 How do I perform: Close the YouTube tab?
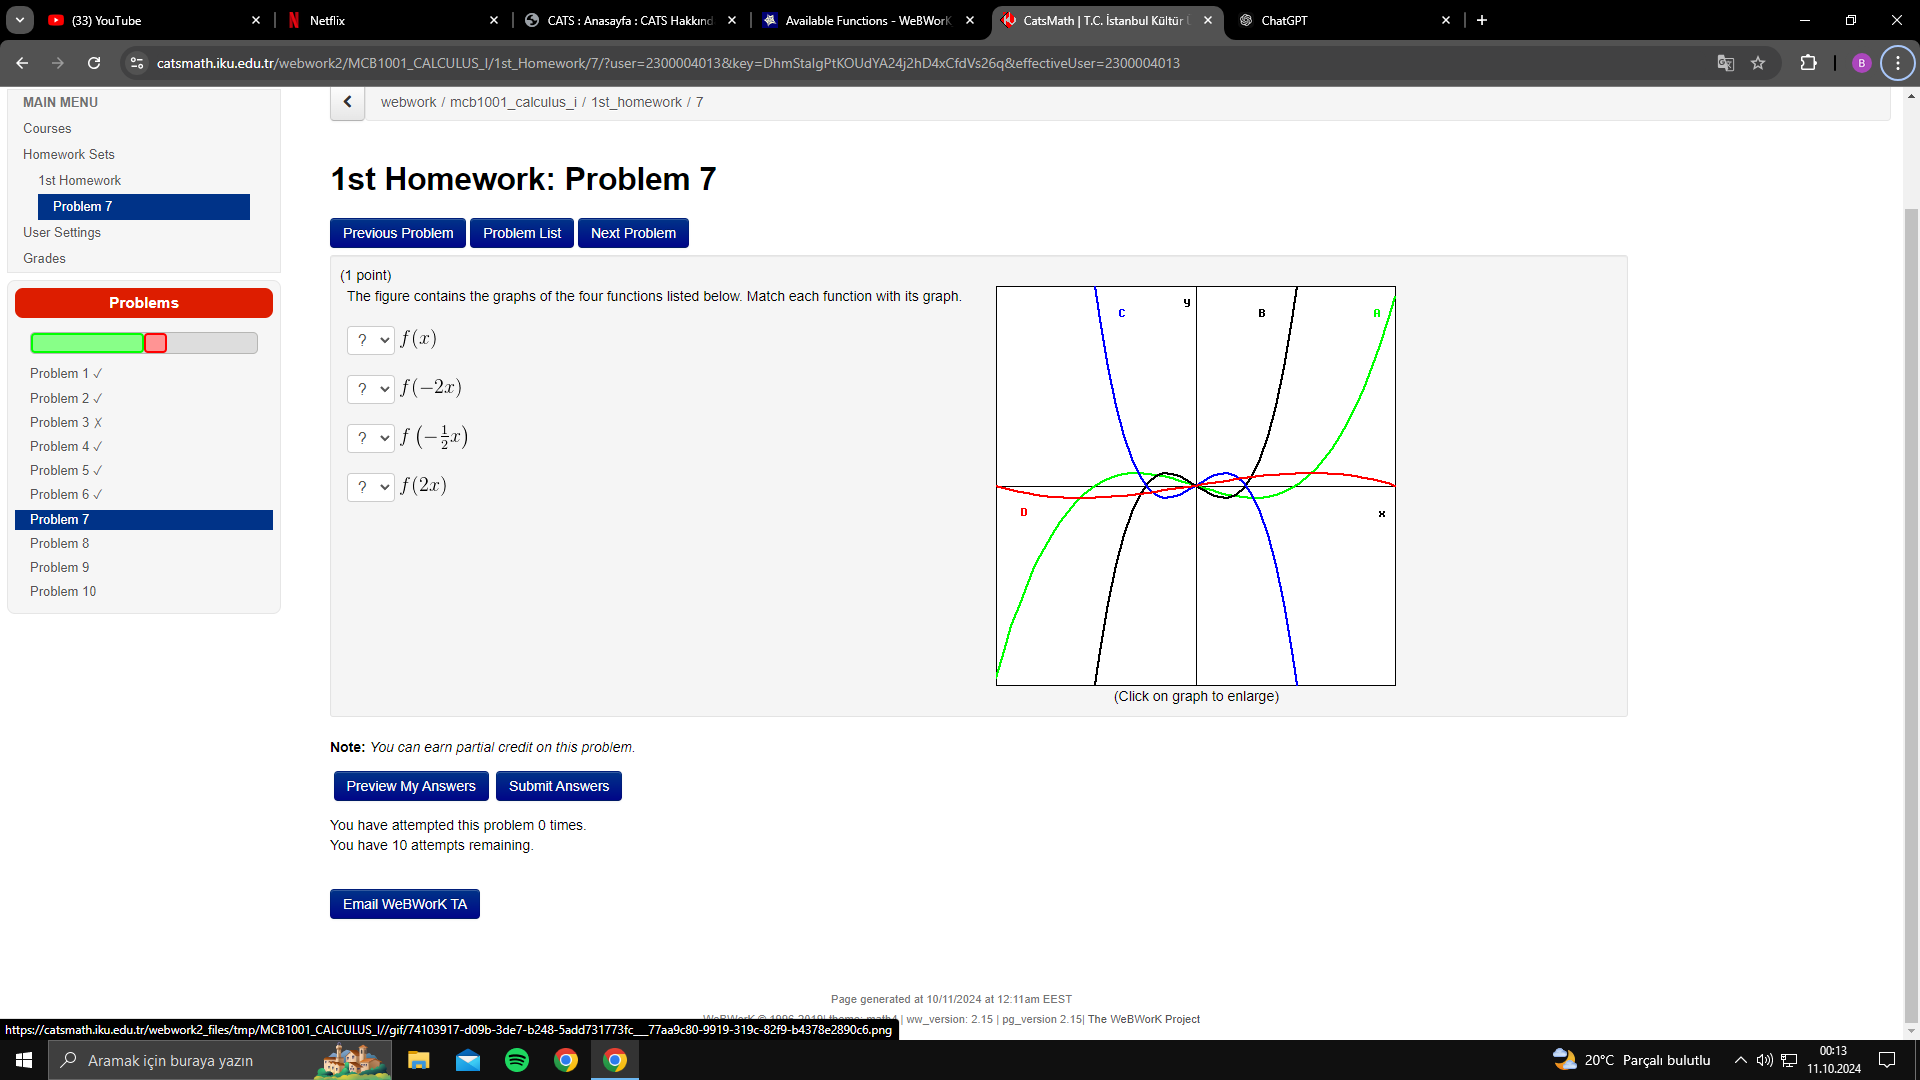[256, 20]
